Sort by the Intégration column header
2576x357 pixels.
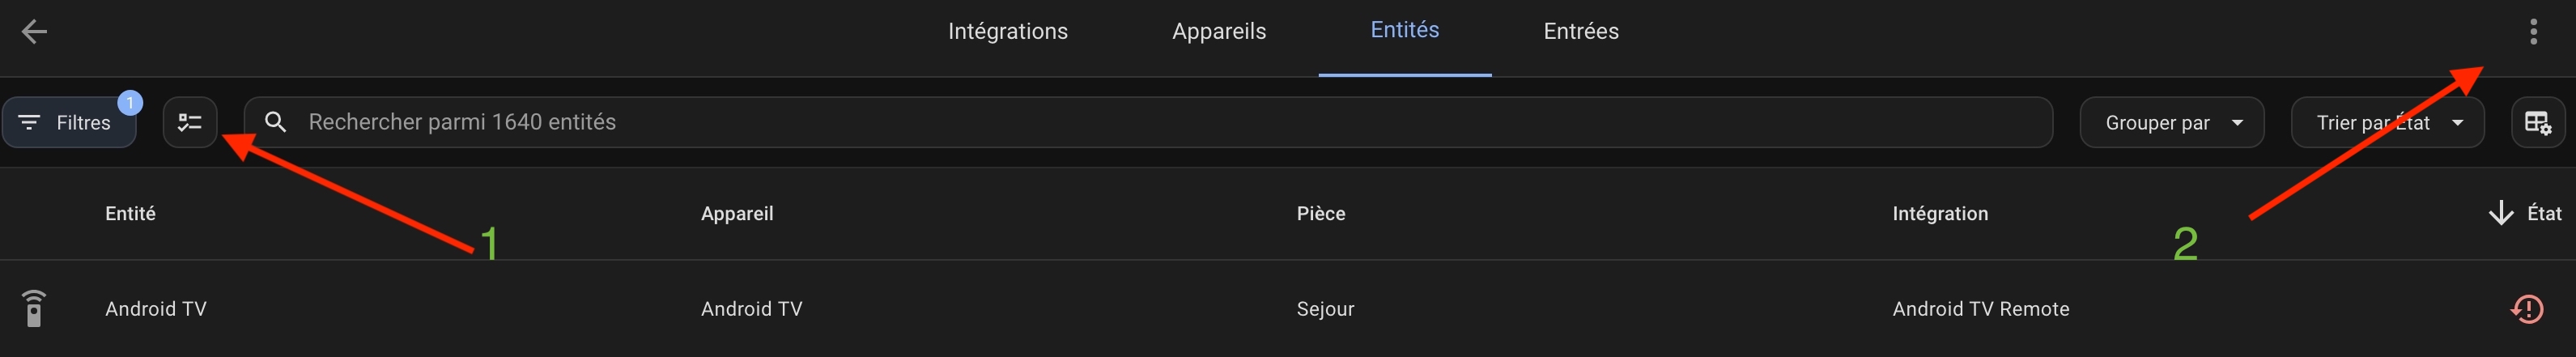(x=1939, y=213)
